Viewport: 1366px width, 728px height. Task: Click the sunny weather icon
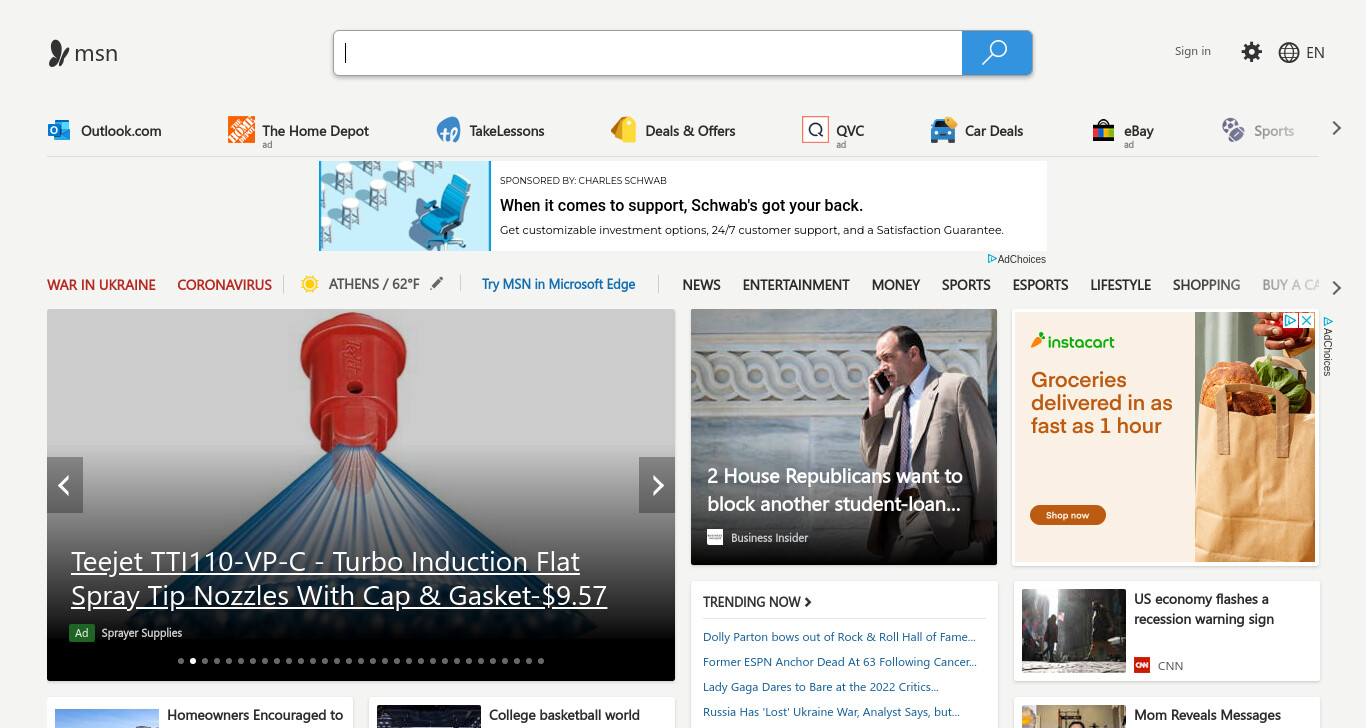coord(310,284)
